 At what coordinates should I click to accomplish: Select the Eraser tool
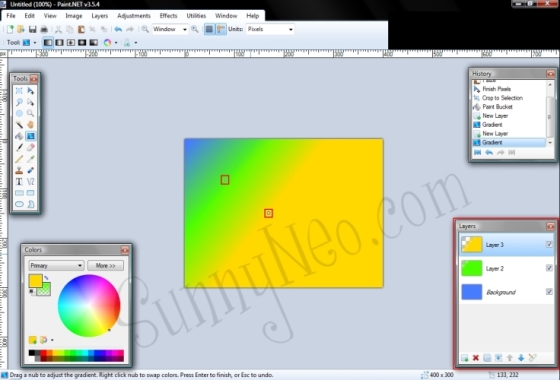tap(31, 147)
